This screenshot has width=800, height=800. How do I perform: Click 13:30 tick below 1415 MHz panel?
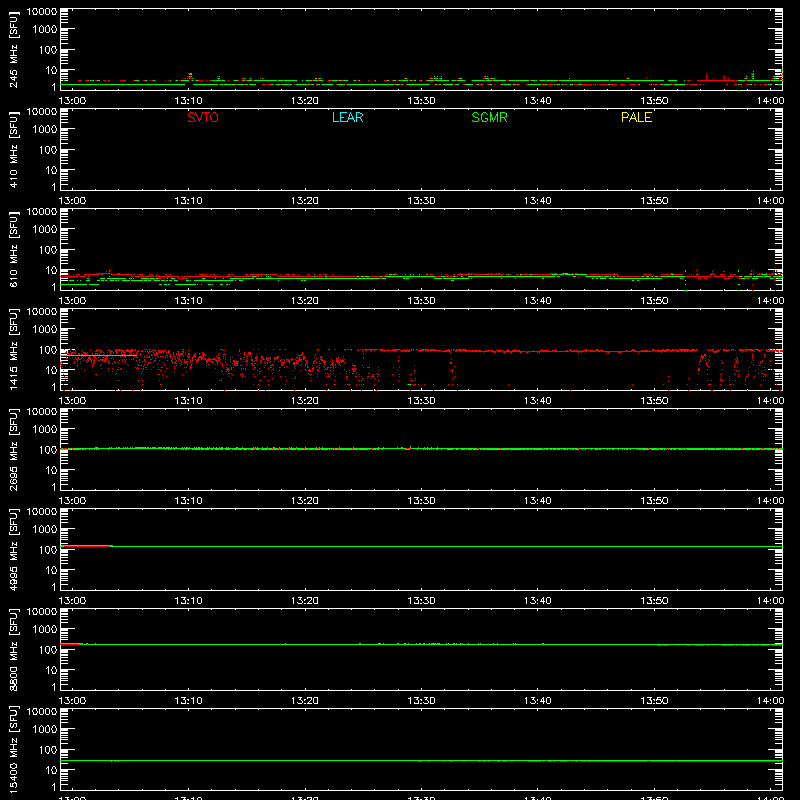421,401
